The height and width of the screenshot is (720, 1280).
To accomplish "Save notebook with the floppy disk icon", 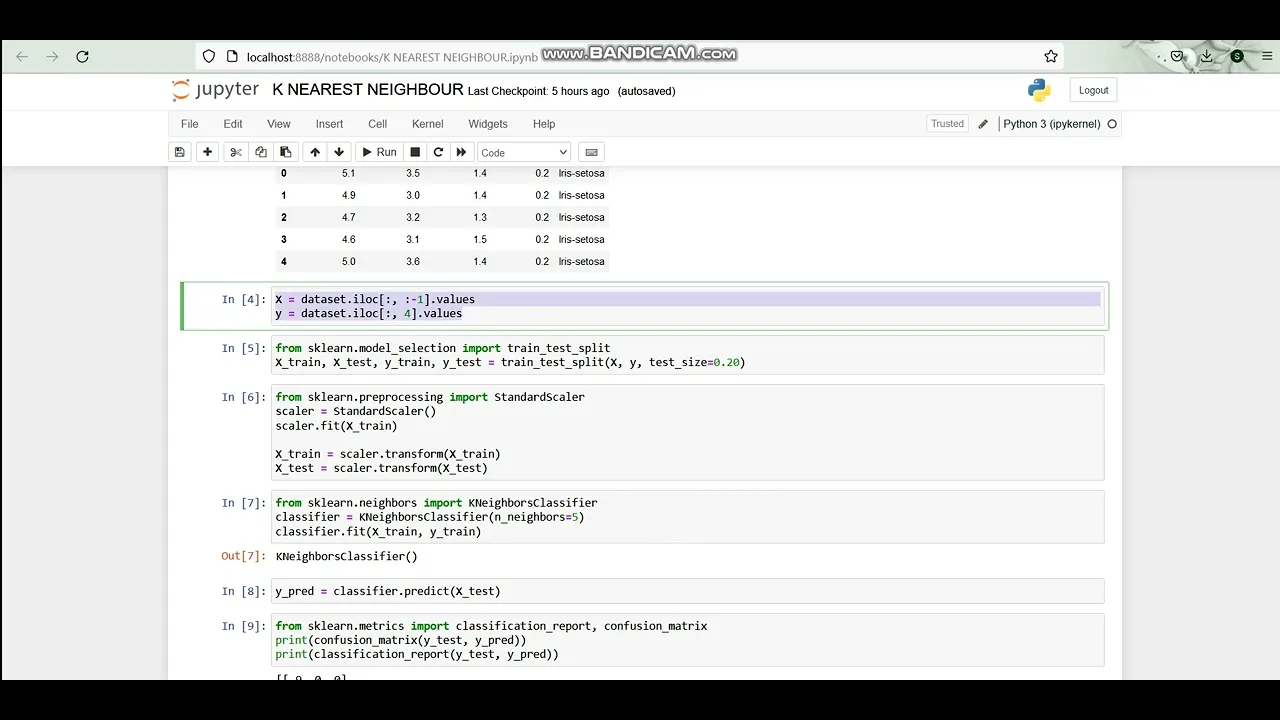I will 180,152.
